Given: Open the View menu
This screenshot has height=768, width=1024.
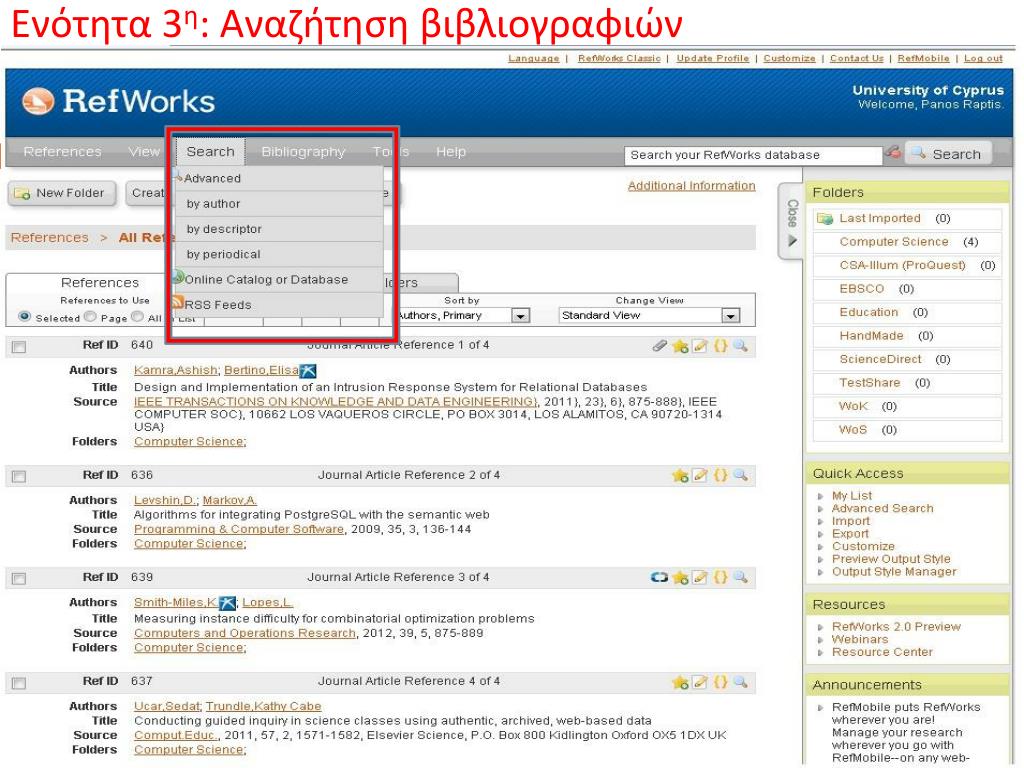Looking at the screenshot, I should tap(144, 152).
